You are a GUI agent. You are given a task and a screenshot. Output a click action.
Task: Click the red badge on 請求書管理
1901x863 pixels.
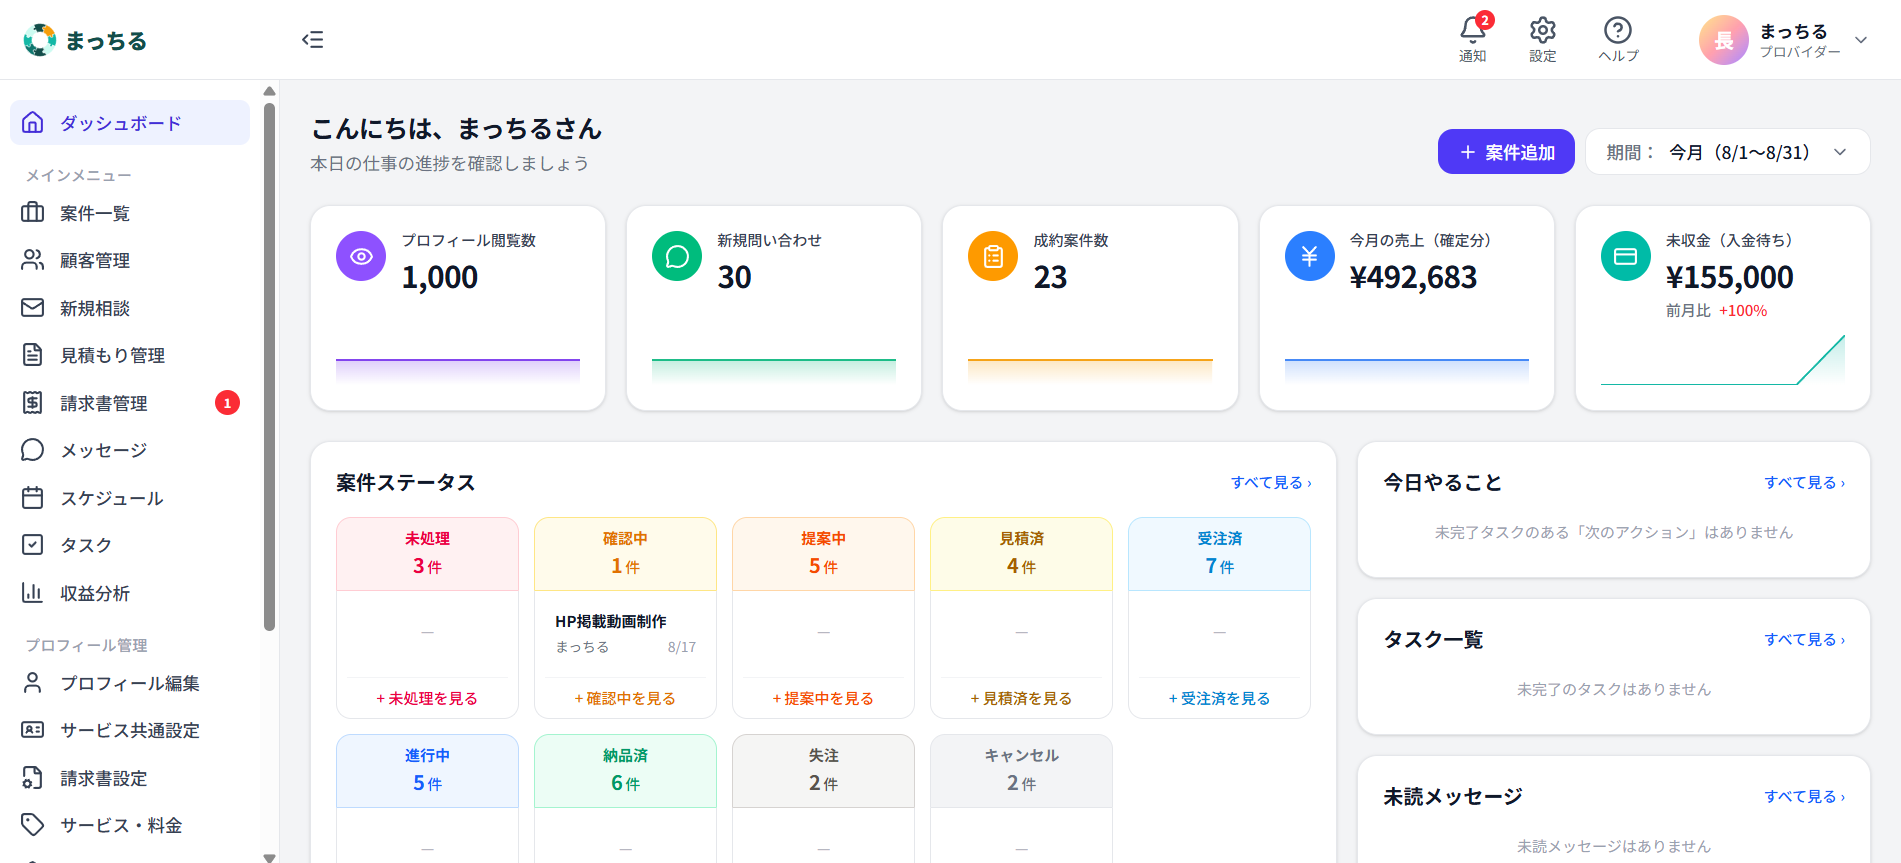(227, 402)
